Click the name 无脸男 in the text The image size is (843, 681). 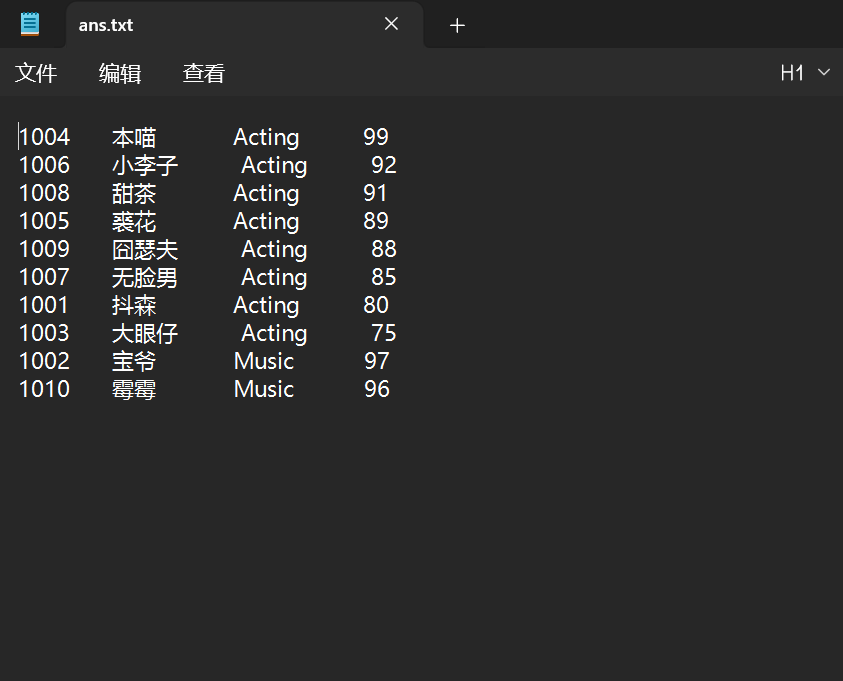pos(145,277)
